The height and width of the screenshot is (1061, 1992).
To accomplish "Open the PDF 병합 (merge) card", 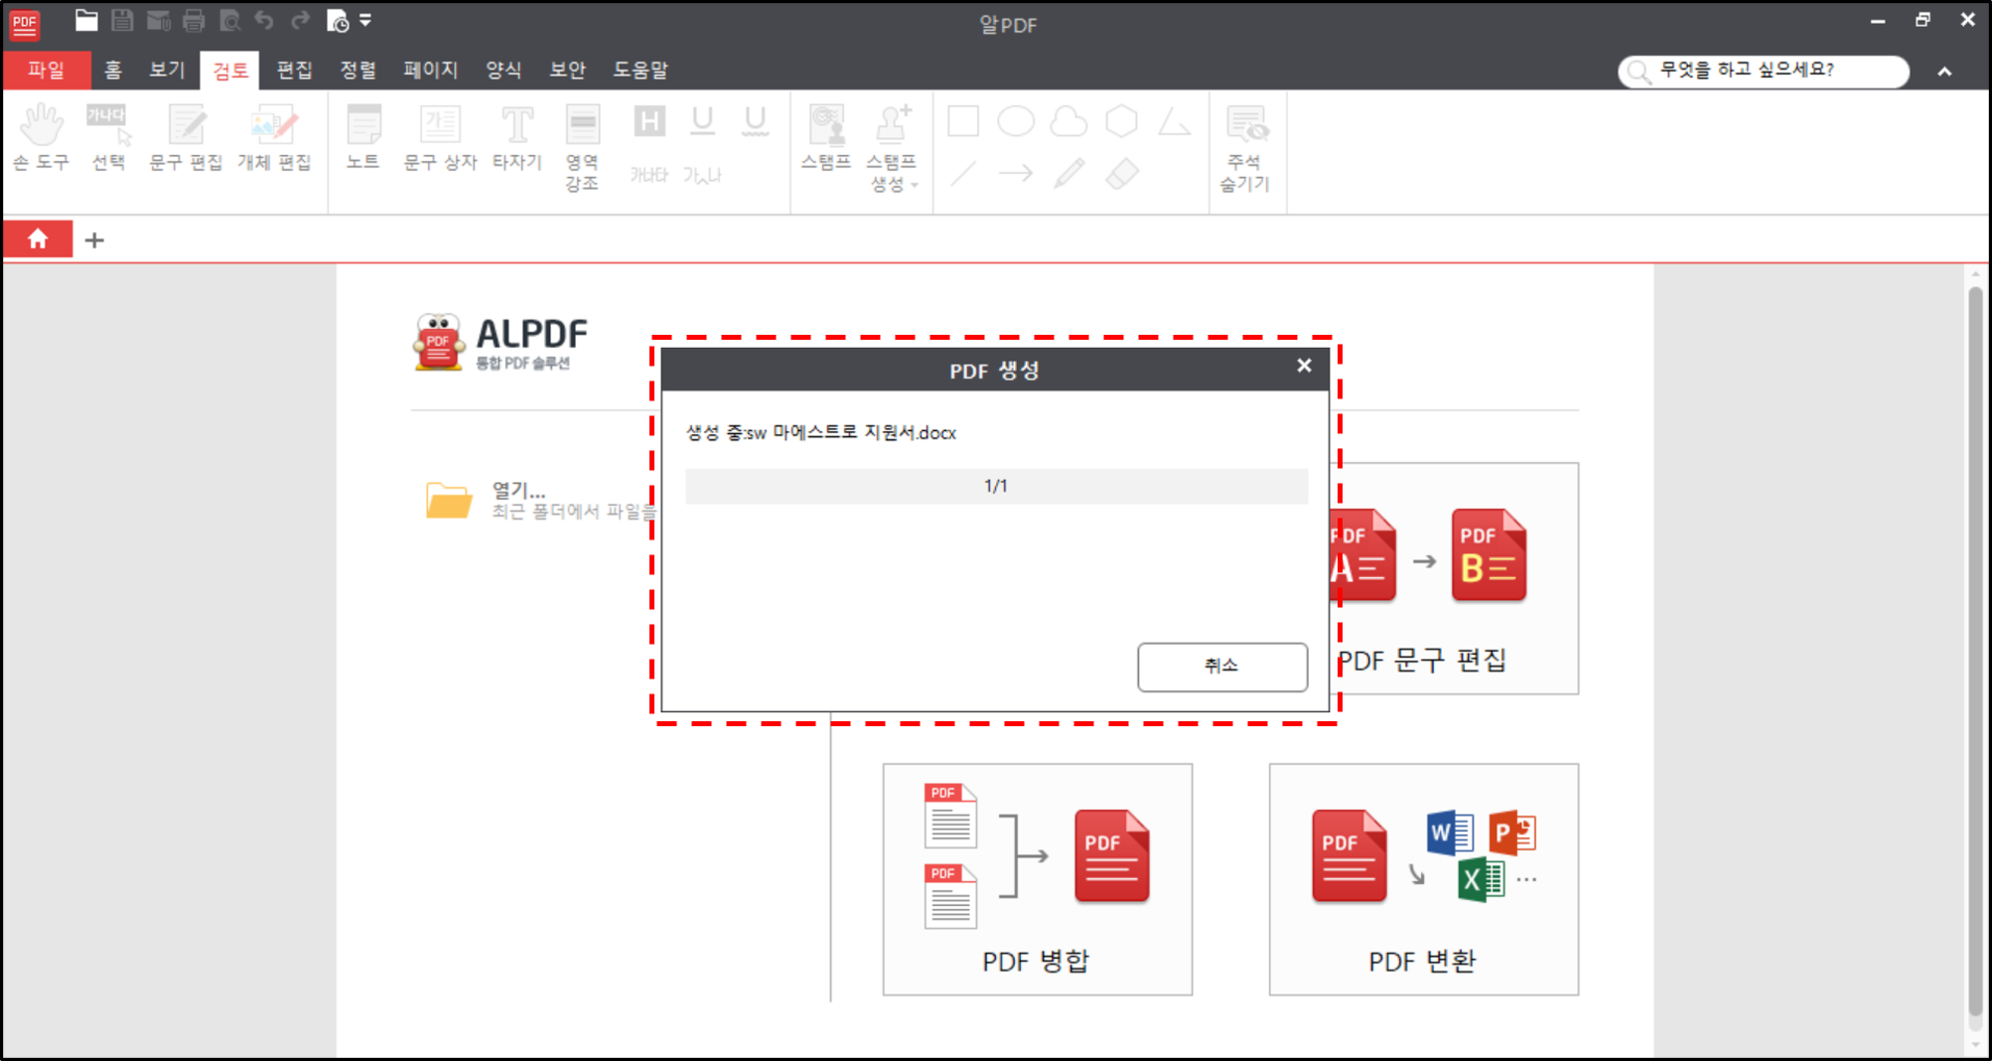I will [1037, 879].
